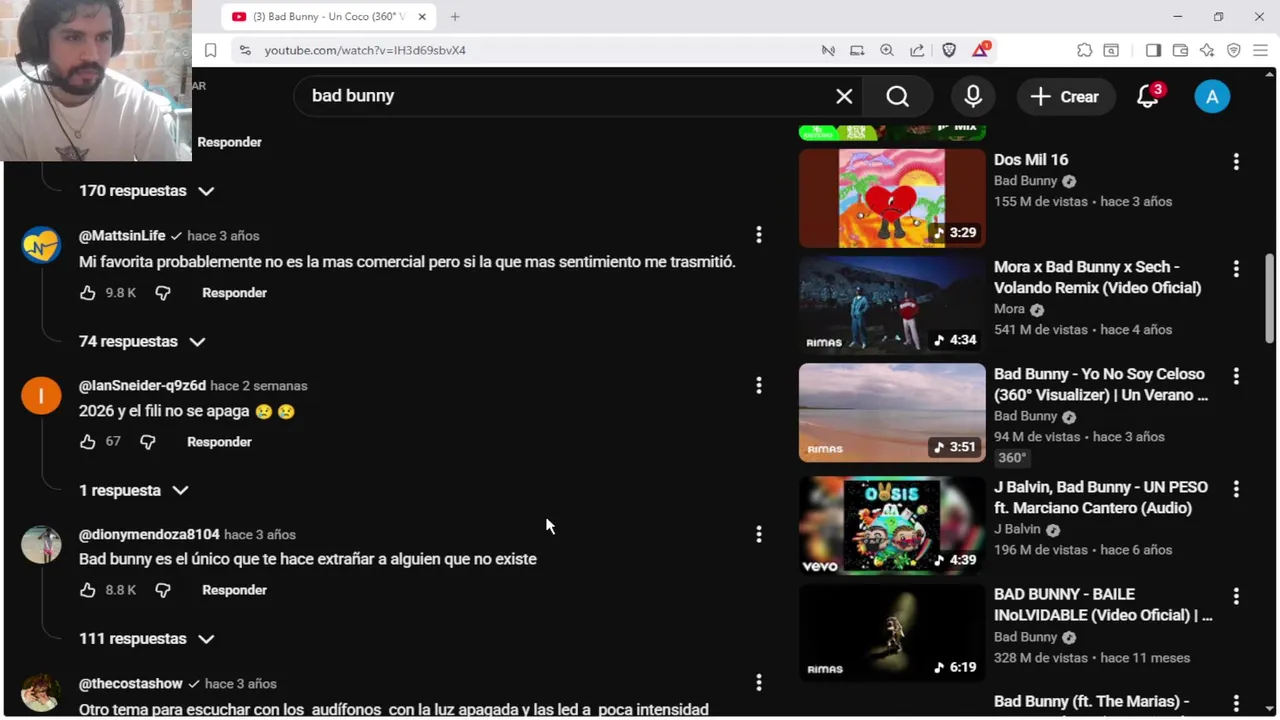Expand 1 respuesta reply
This screenshot has height=720, width=1280.
coord(134,490)
